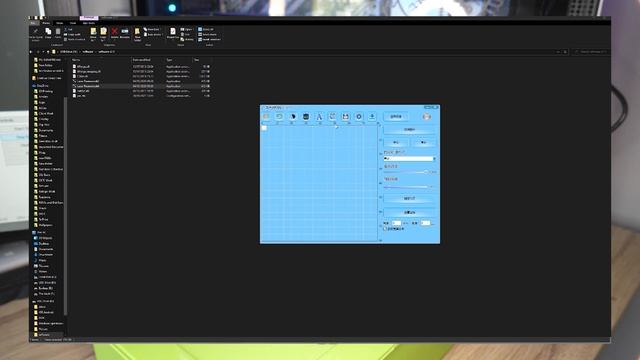The width and height of the screenshot is (640, 360).
Task: Click the Explorer search box
Action: coord(591,52)
